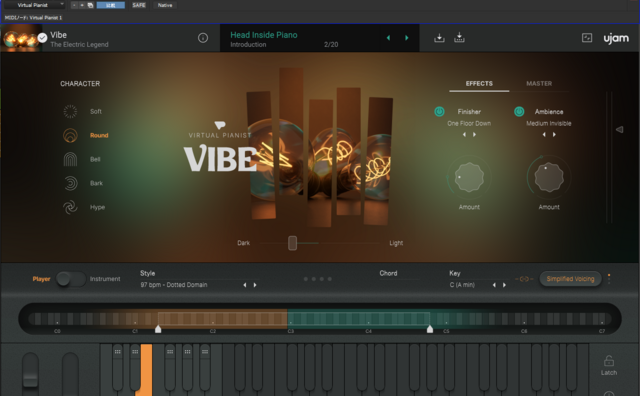
Task: Click the load preset icon with tray
Action: click(x=439, y=38)
